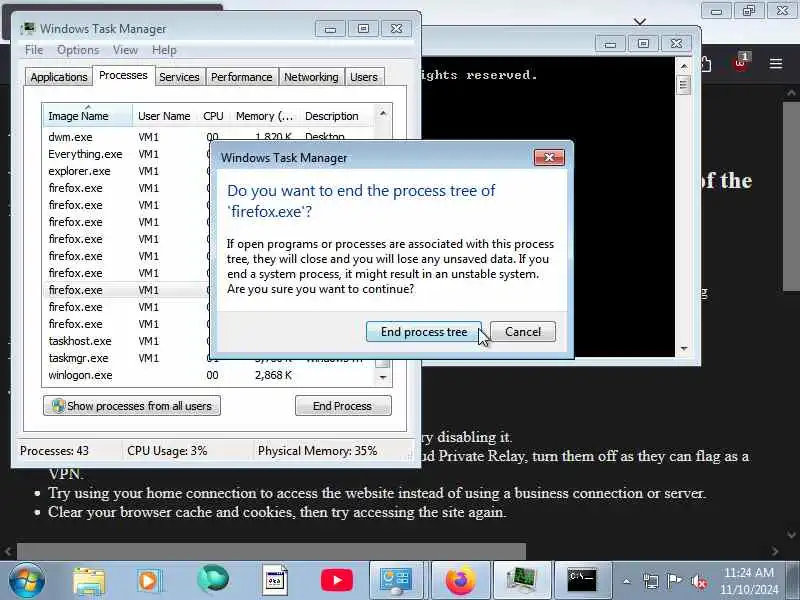
Task: Open the document file taskbar icon
Action: [275, 580]
